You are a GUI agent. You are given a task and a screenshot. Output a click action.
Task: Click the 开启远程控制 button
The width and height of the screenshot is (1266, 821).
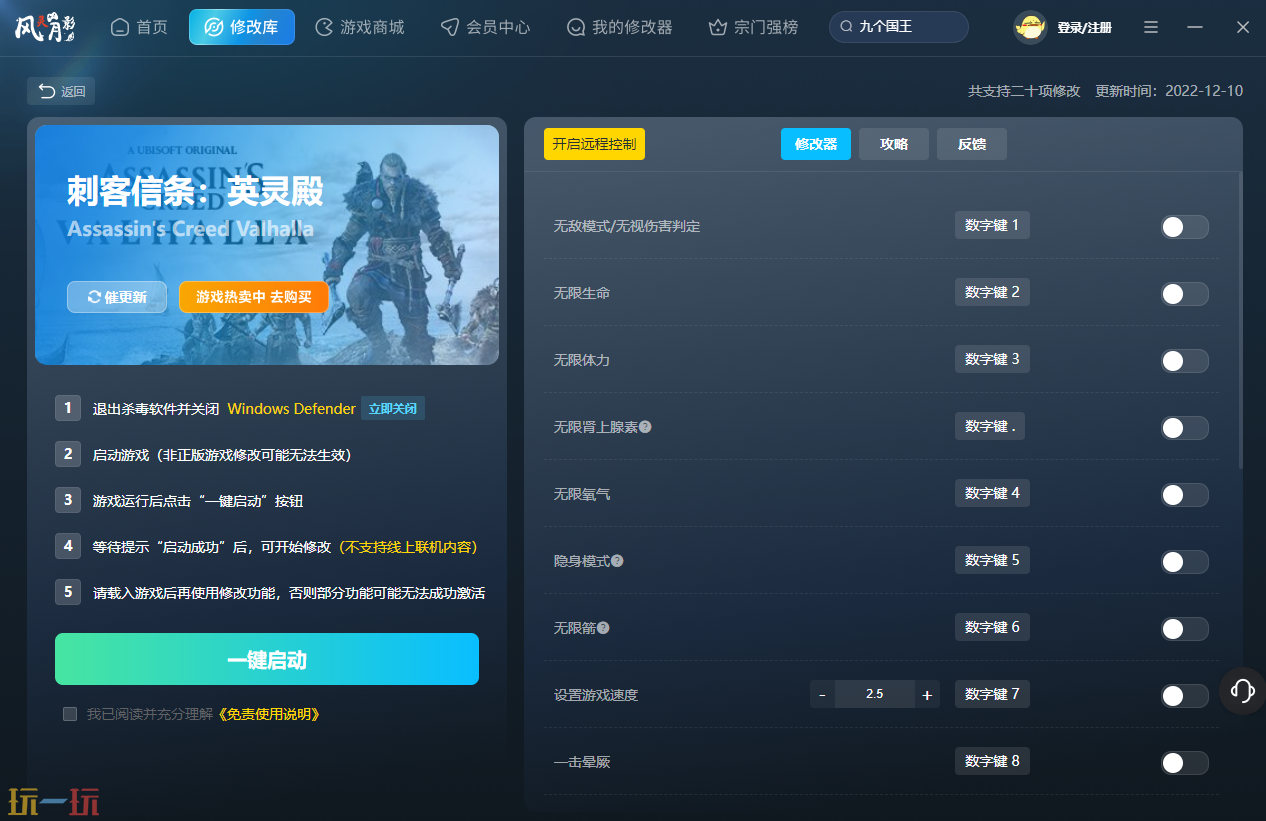pyautogui.click(x=594, y=144)
